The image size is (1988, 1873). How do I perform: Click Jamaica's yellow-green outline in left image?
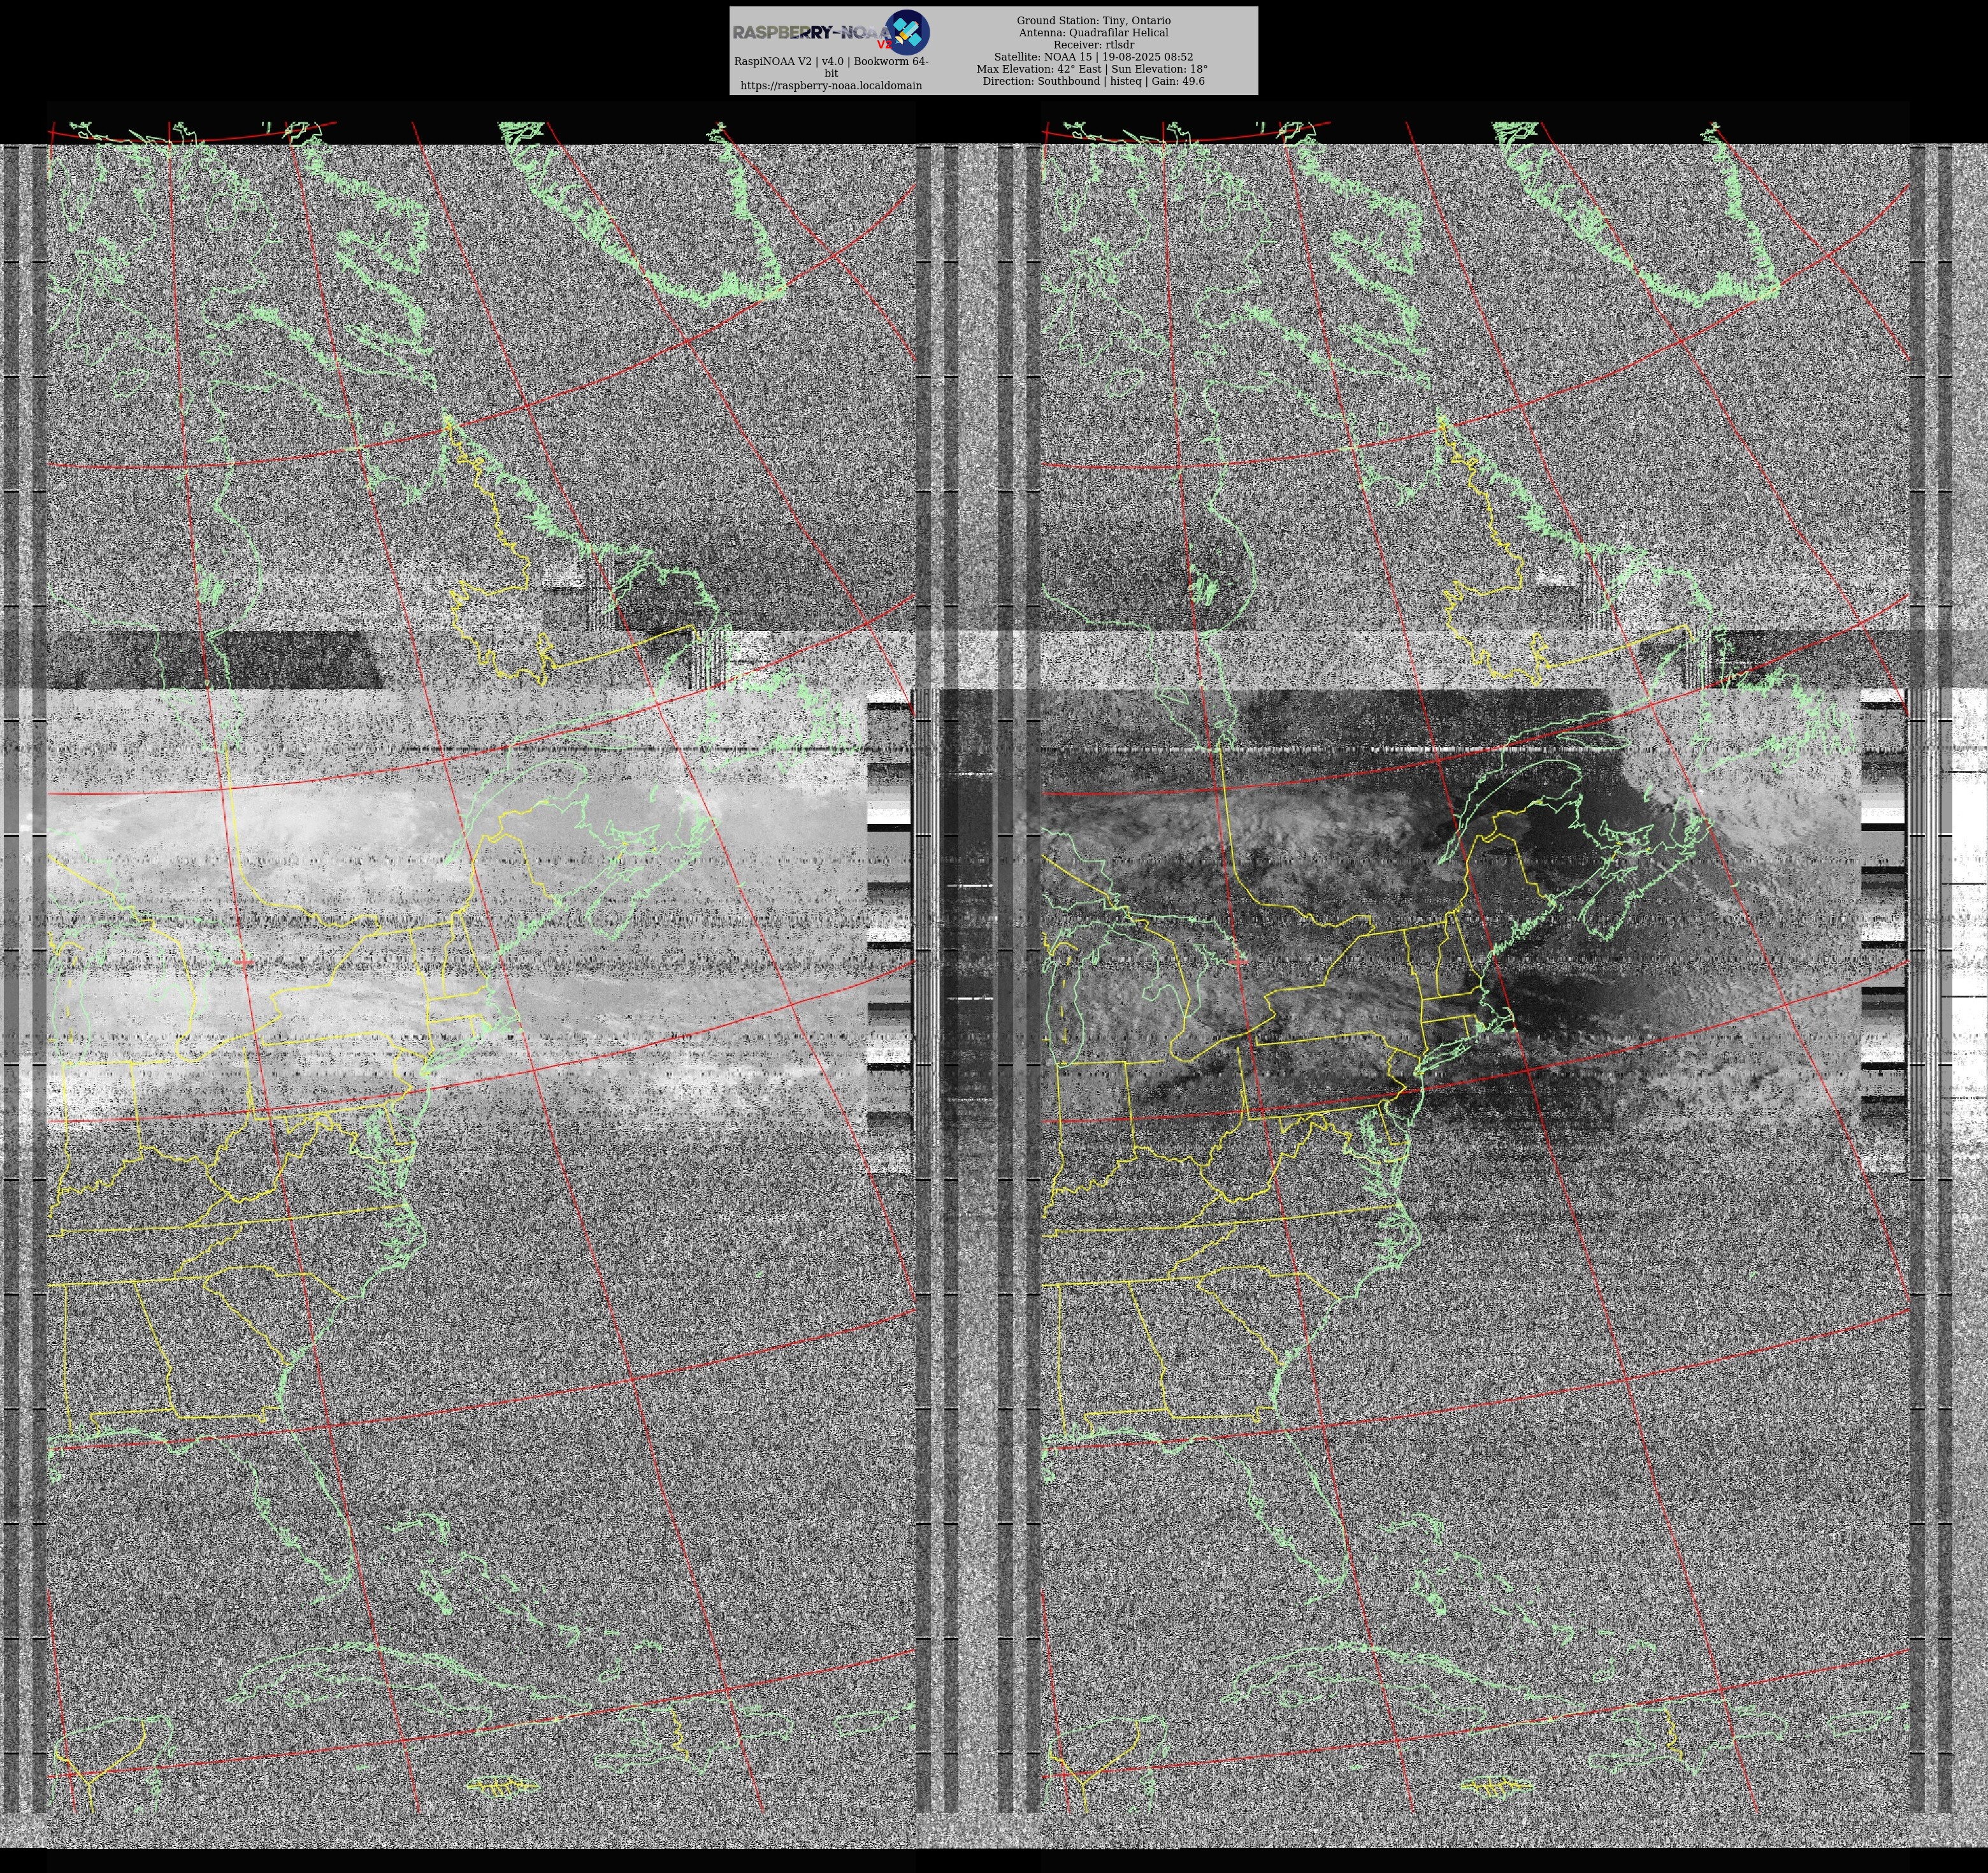pyautogui.click(x=503, y=1786)
